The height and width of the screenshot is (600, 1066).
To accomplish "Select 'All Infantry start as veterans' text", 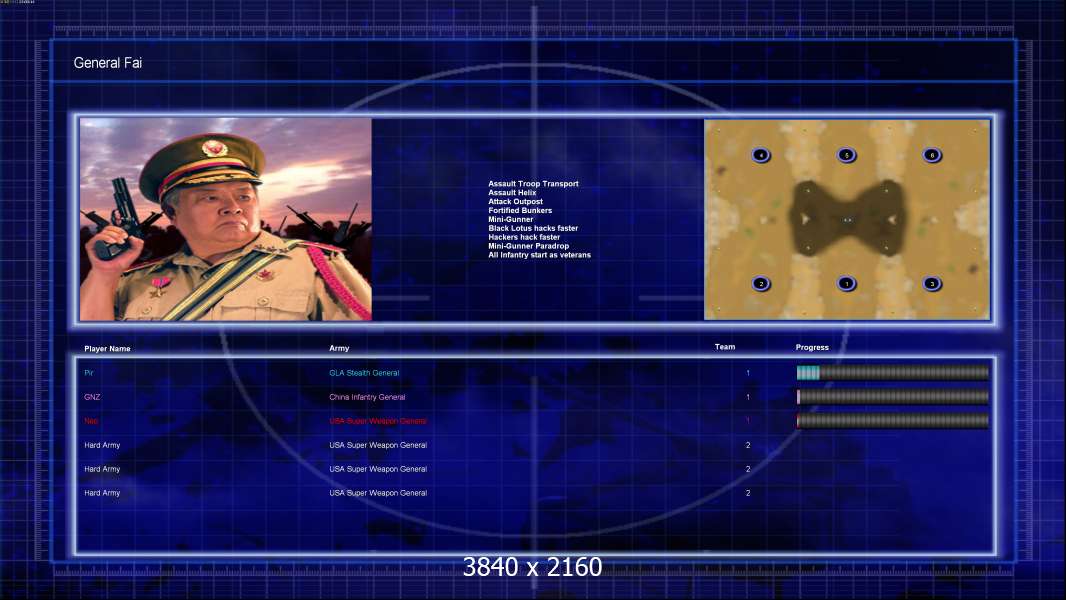I will pos(540,255).
